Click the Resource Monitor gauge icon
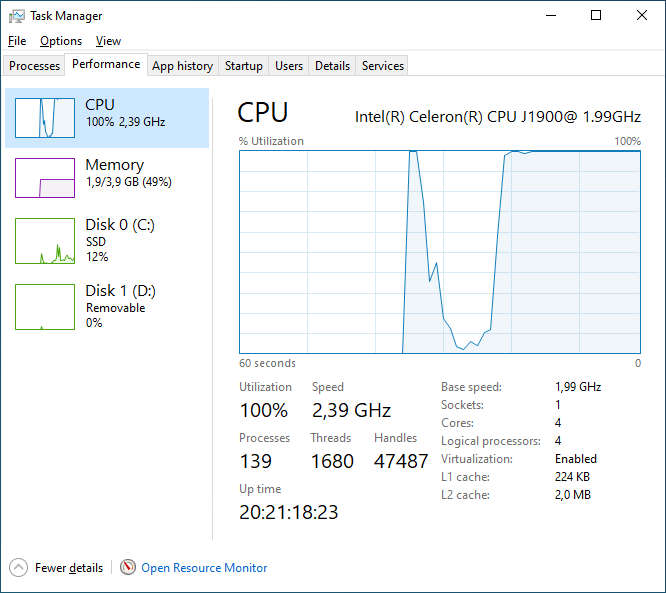 point(127,567)
